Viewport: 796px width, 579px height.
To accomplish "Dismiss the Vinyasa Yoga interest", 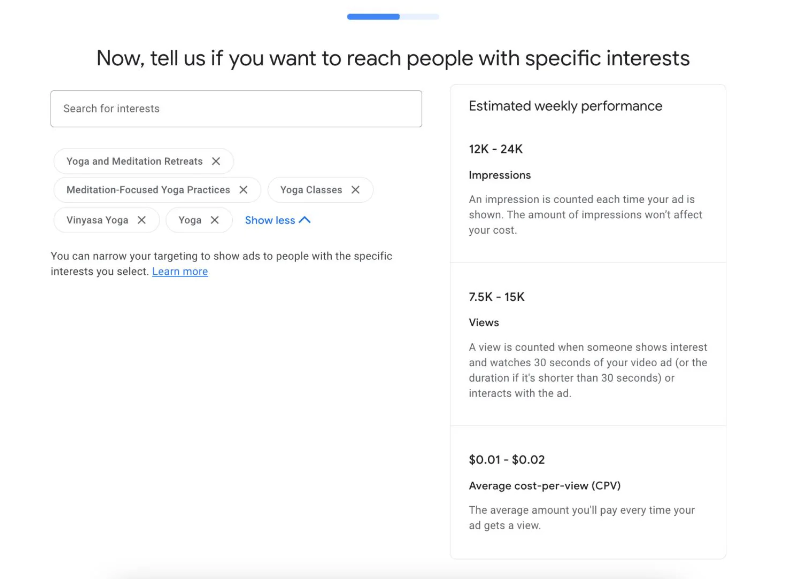I will [x=141, y=220].
